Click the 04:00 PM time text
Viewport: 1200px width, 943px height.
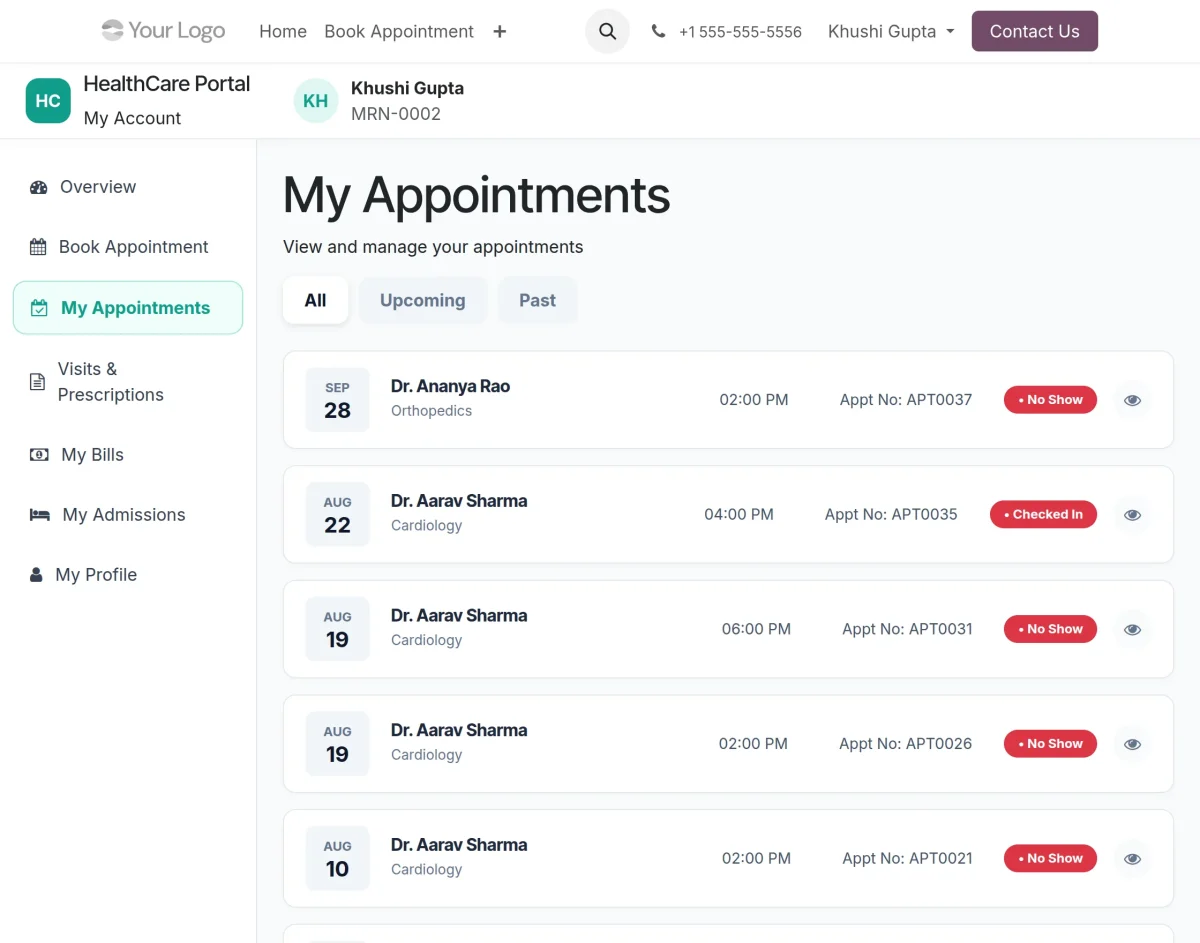[x=739, y=515]
